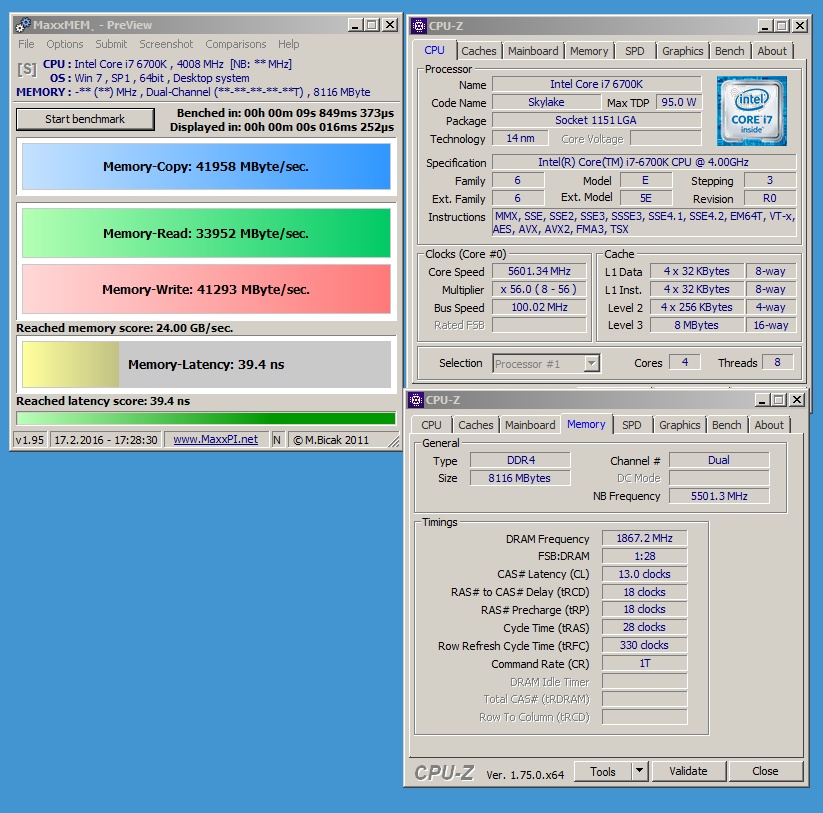
Task: Click the version v1.95 status bar entry
Action: pos(29,440)
